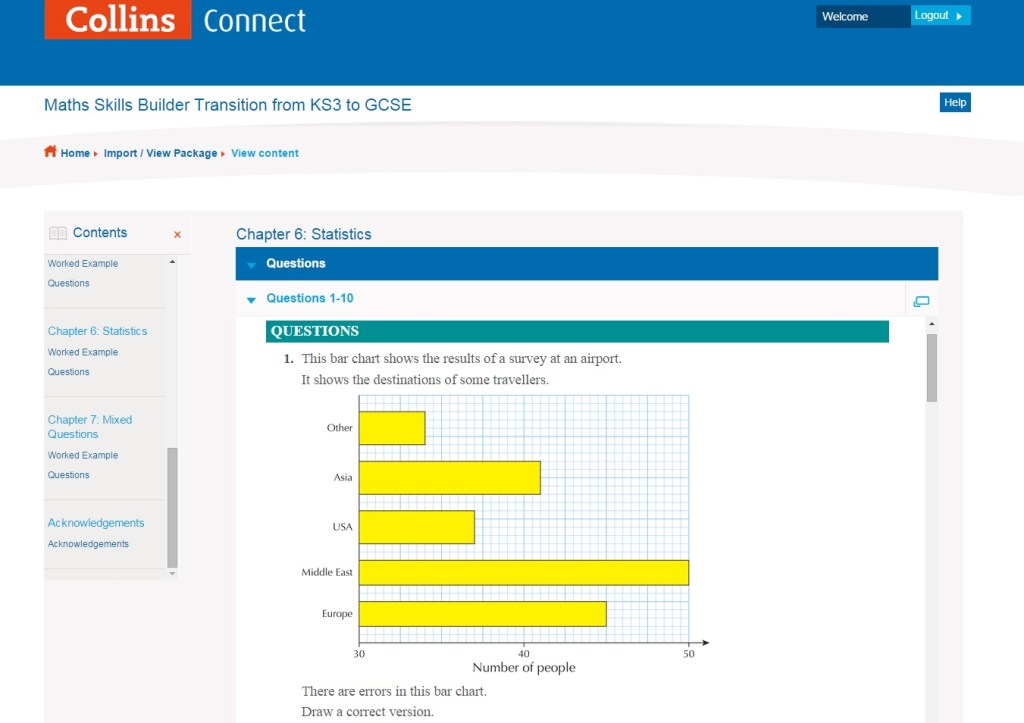Toggle the Chapter 6: Statistics sidebar section
Viewport: 1024px width, 723px height.
click(x=97, y=331)
